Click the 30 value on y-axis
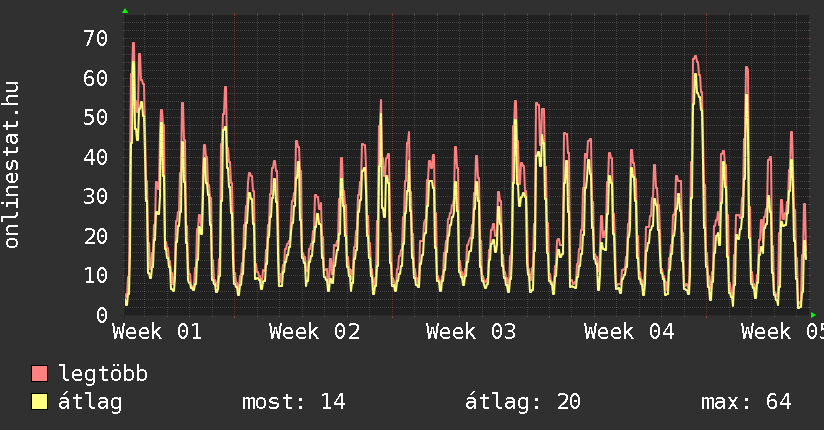The image size is (824, 430). 95,197
